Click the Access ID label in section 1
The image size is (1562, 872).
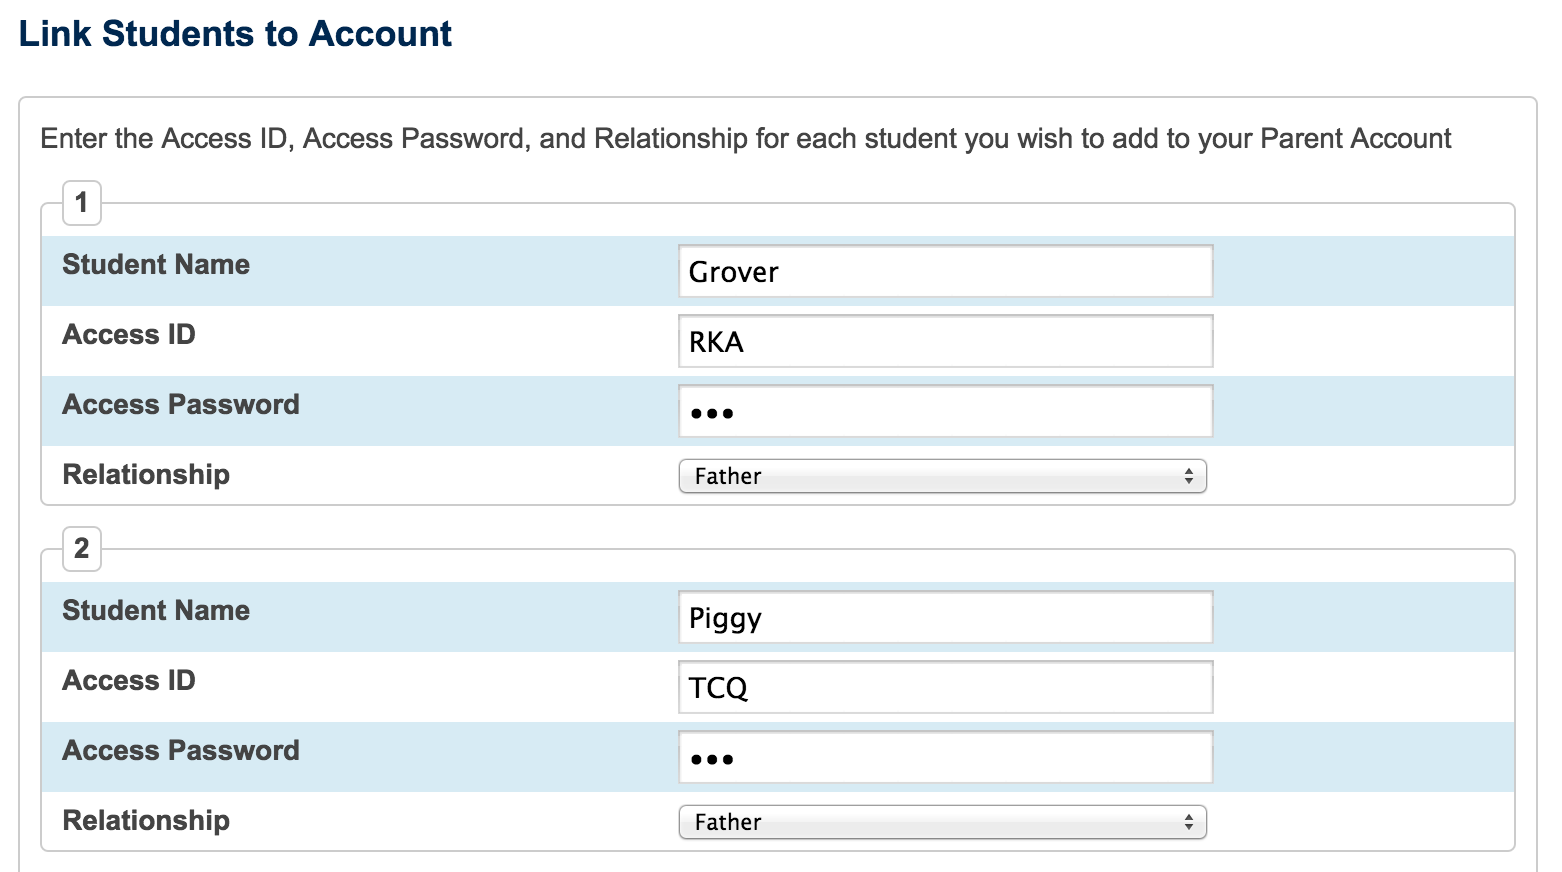(x=129, y=335)
